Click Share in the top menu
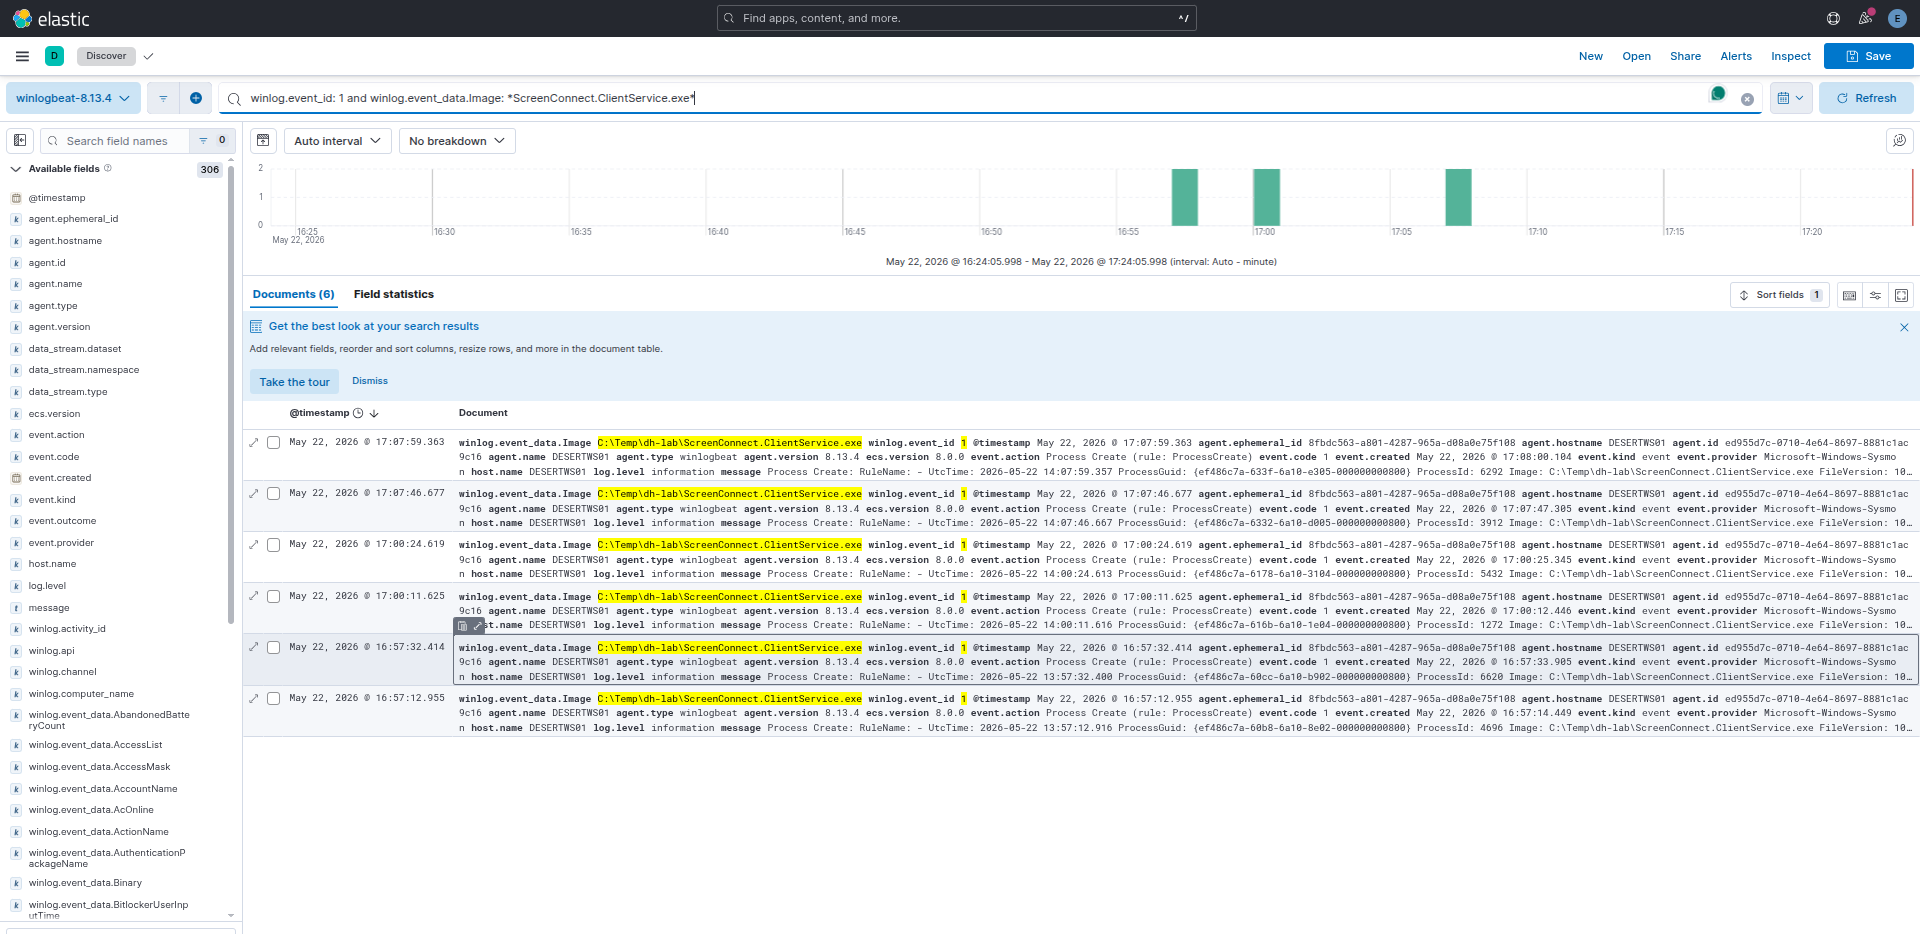Viewport: 1920px width, 934px height. 1685,56
